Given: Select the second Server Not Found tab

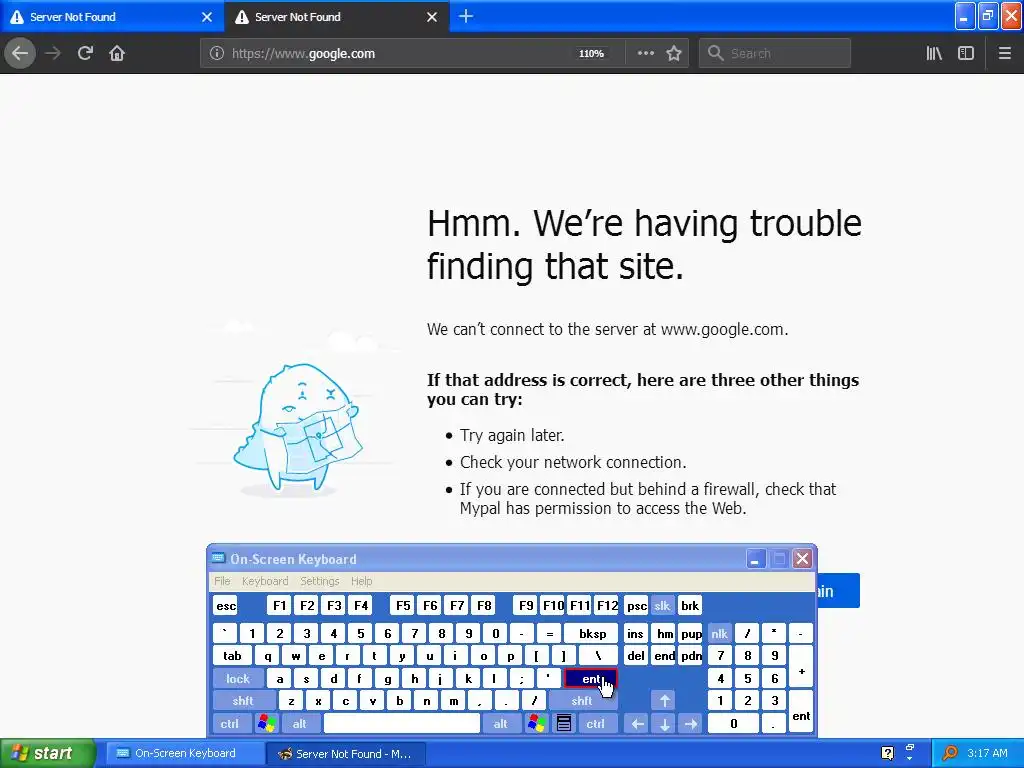Looking at the screenshot, I should pos(337,17).
